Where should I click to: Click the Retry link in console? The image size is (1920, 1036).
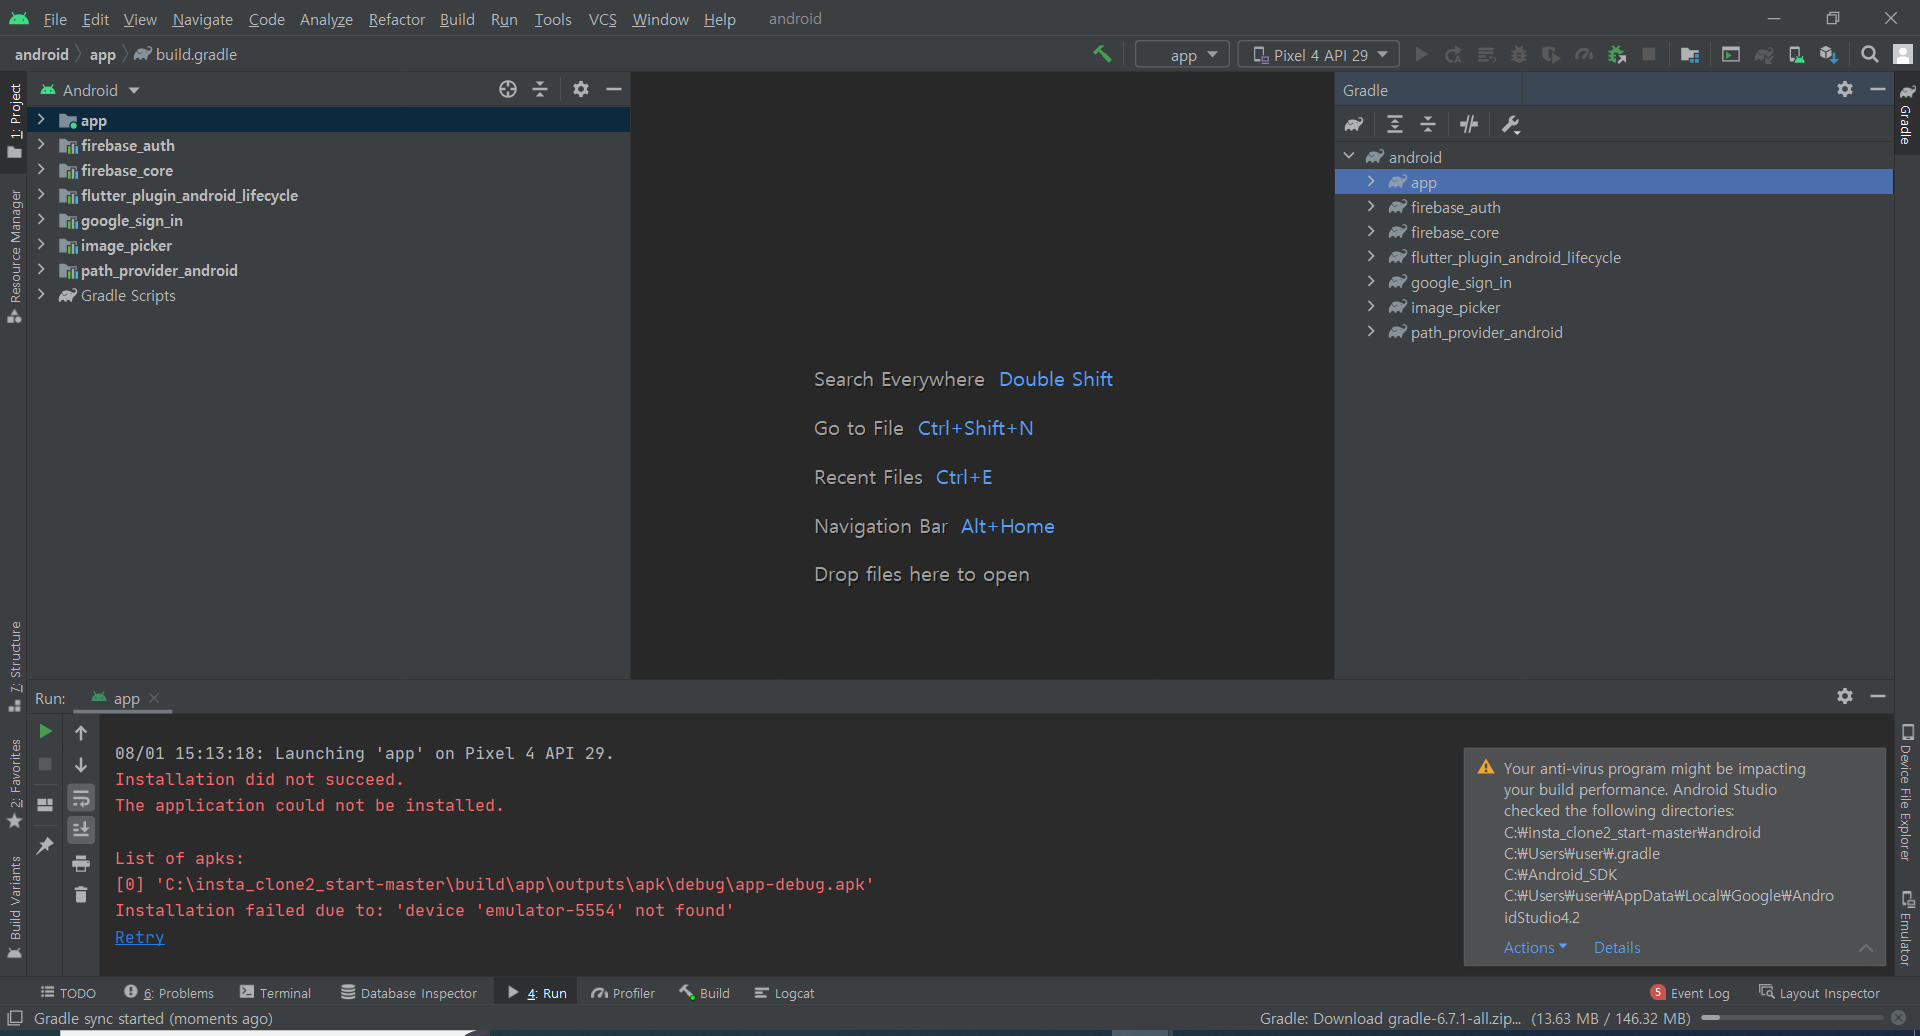pyautogui.click(x=139, y=937)
